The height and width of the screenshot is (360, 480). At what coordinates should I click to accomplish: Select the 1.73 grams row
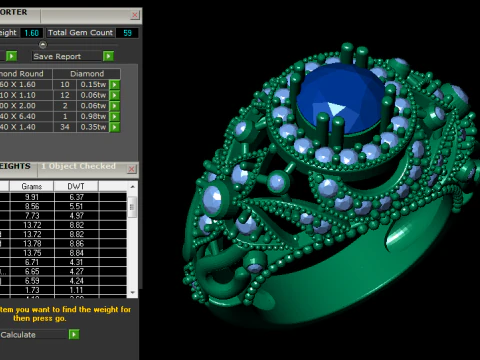[63, 290]
